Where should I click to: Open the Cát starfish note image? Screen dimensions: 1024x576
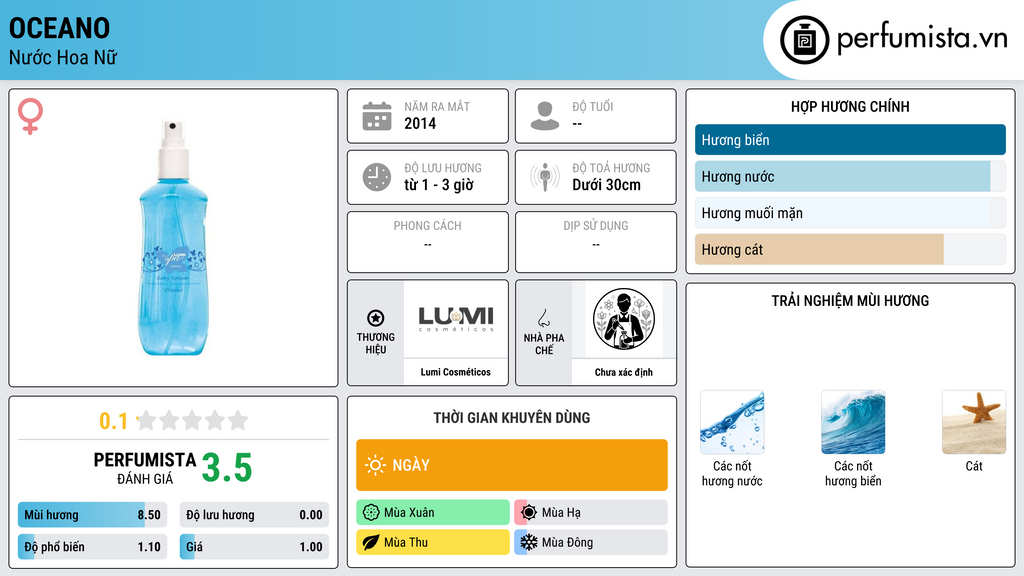974,423
